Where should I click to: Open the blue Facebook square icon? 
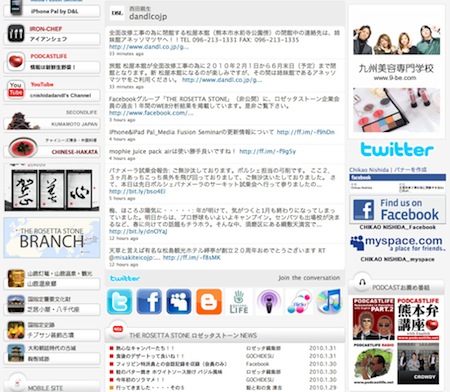(149, 302)
